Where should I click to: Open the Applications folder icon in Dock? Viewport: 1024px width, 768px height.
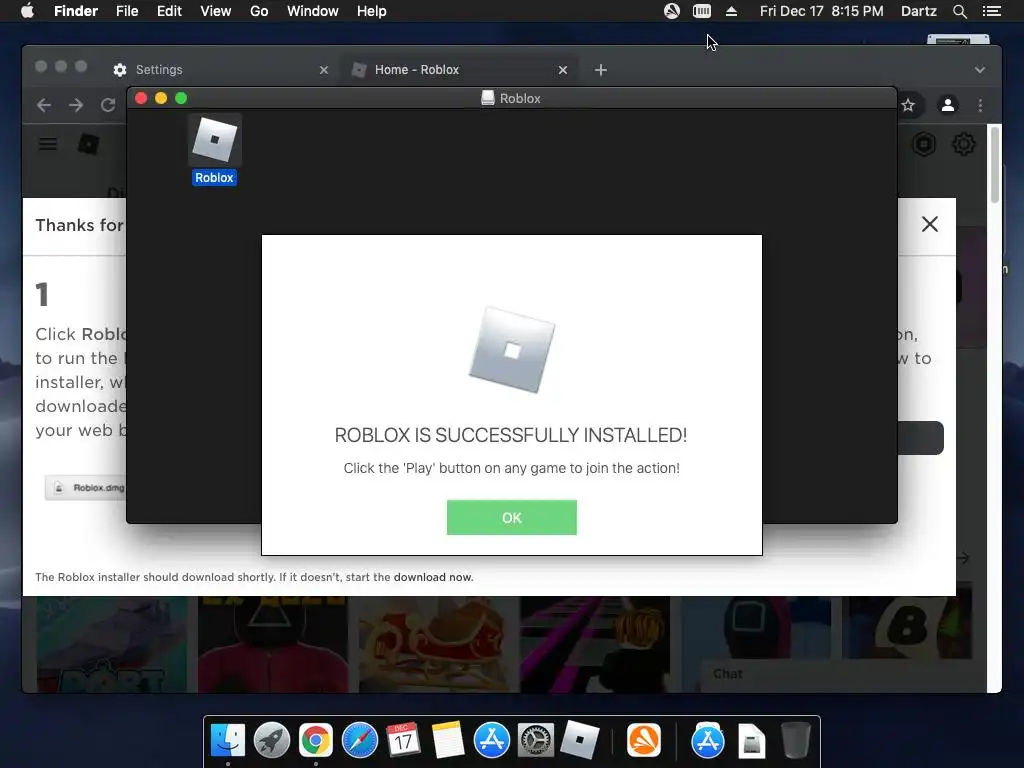[708, 740]
